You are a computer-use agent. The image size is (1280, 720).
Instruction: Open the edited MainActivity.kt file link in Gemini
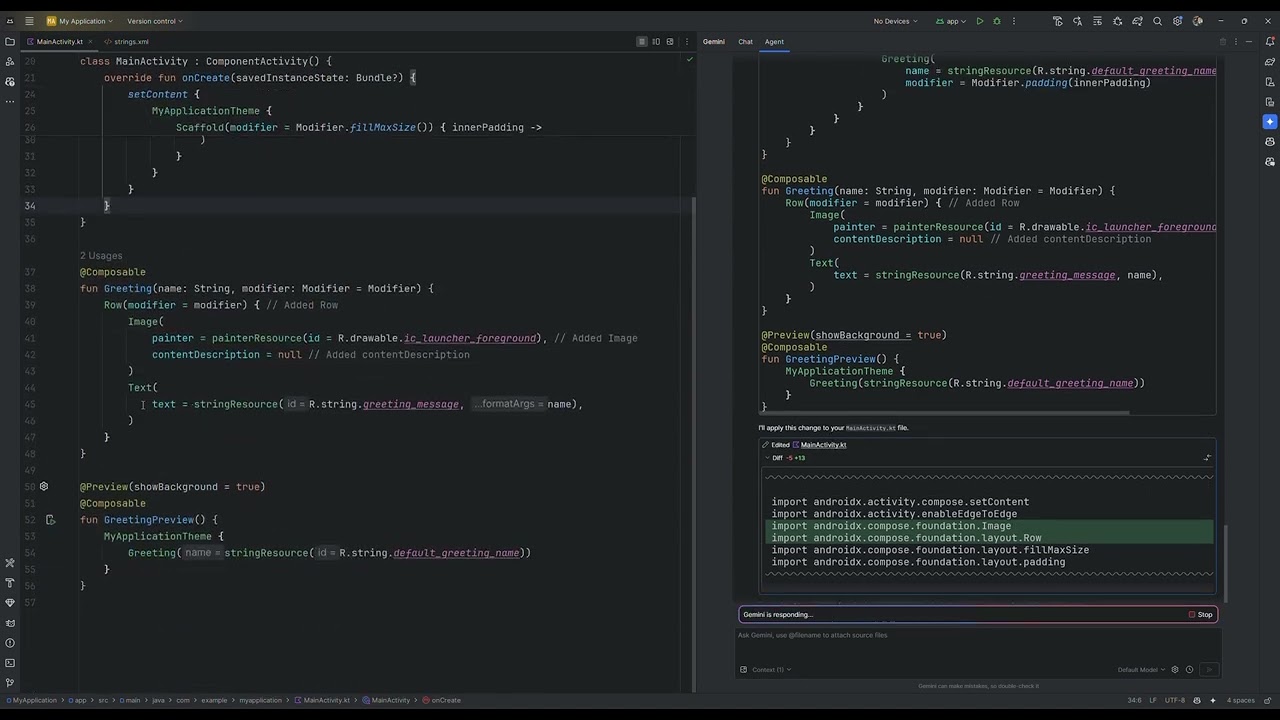(823, 445)
